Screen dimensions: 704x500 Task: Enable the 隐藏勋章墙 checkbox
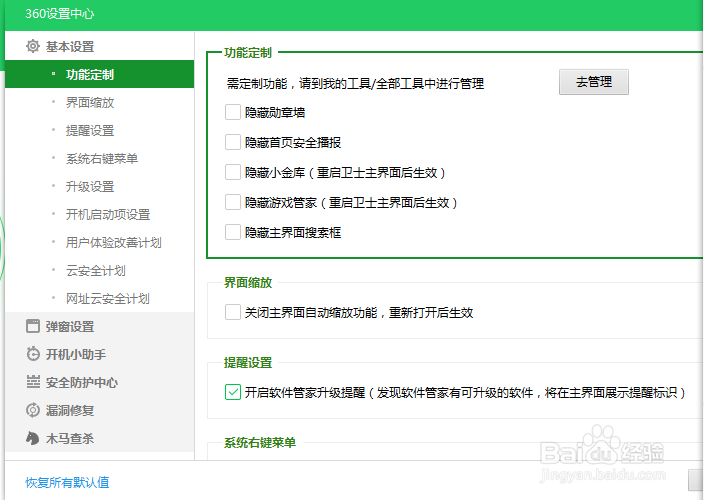(x=233, y=112)
